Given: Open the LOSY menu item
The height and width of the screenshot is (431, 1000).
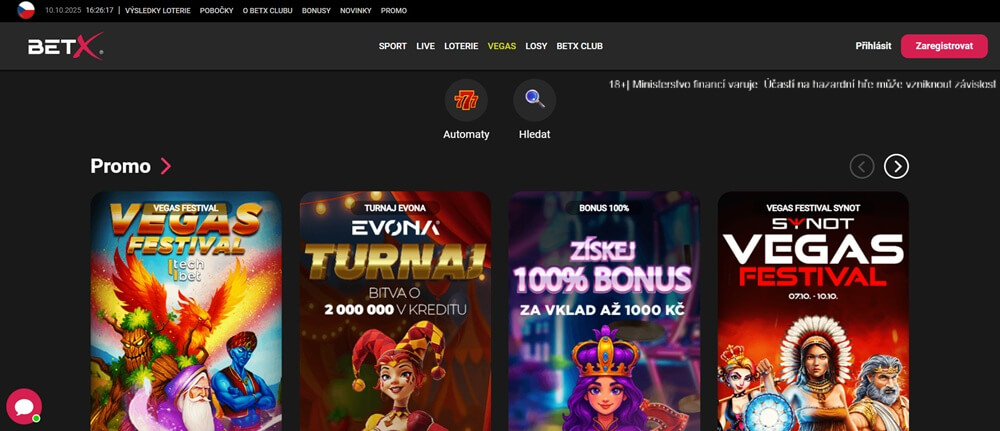Looking at the screenshot, I should click(x=536, y=46).
